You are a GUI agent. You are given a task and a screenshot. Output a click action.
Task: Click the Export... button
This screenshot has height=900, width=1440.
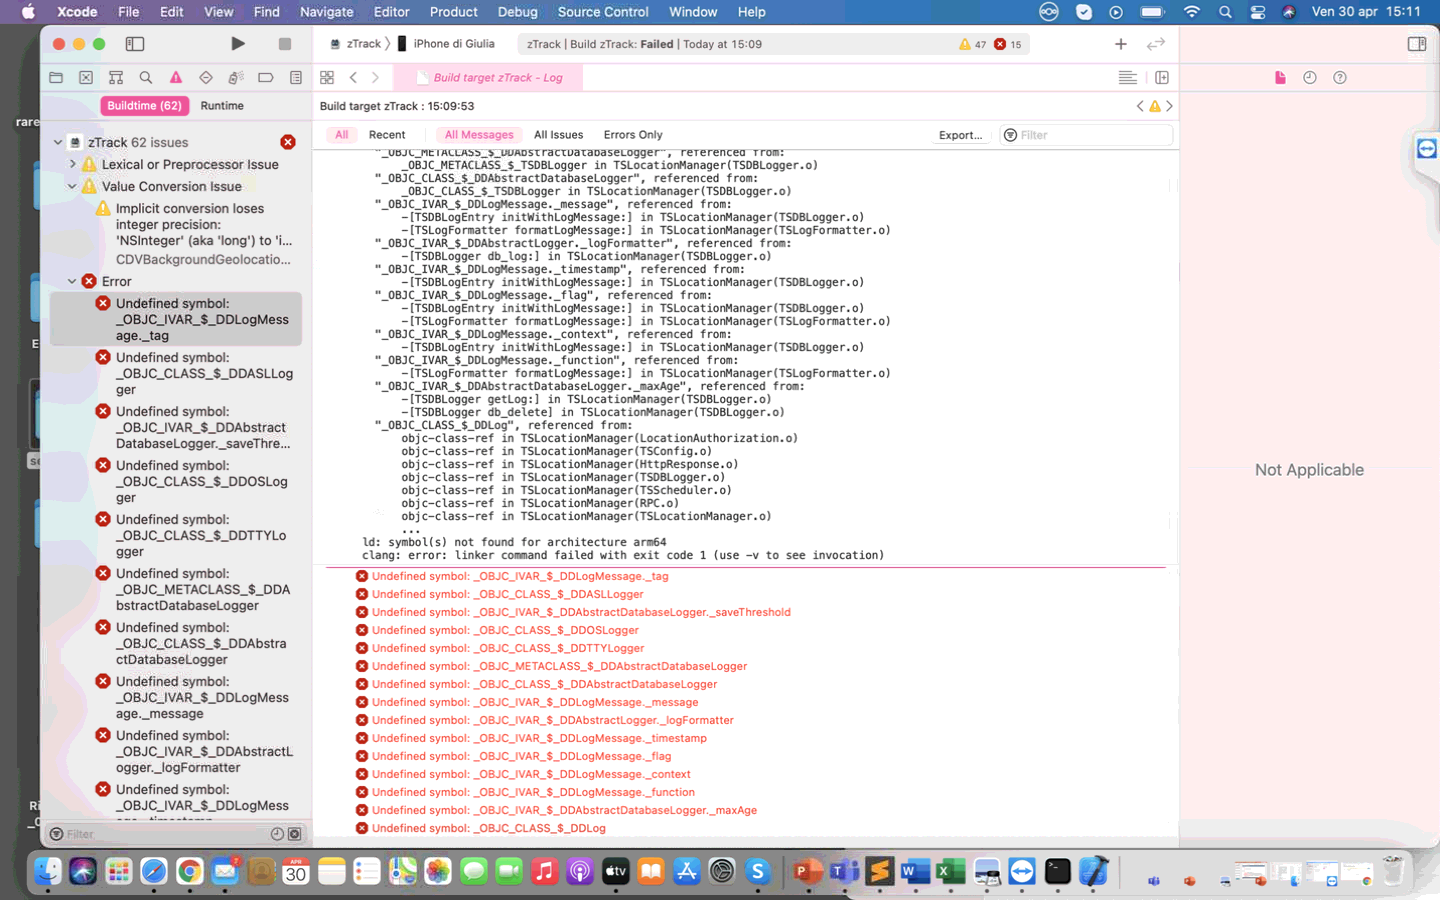959,134
